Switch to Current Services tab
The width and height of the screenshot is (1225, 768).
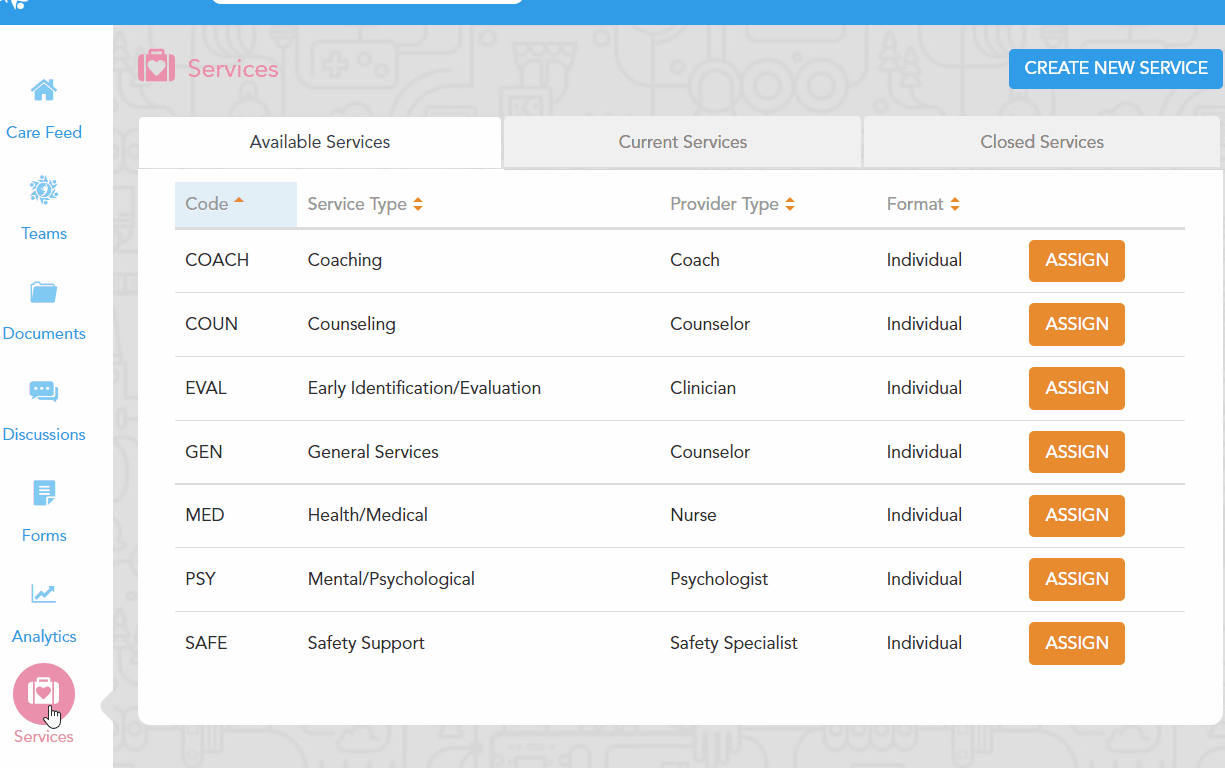point(682,142)
